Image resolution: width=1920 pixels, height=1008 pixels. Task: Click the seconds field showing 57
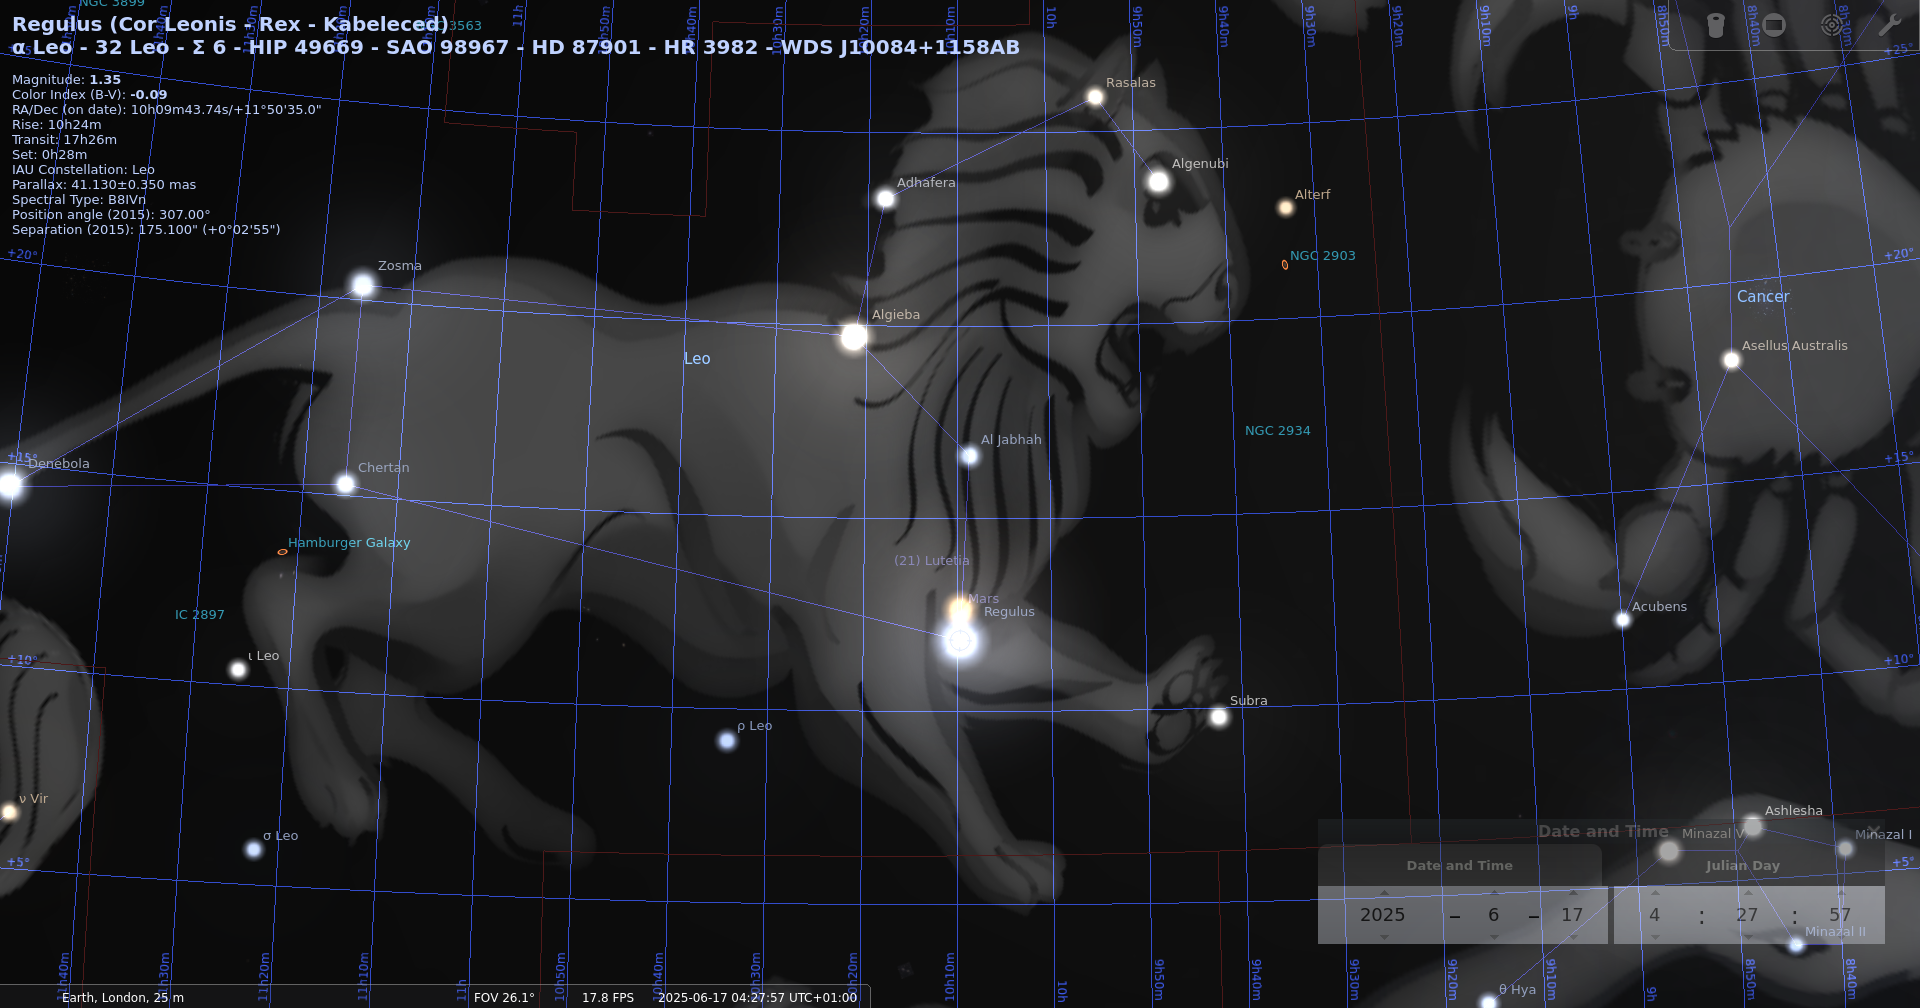point(1840,915)
